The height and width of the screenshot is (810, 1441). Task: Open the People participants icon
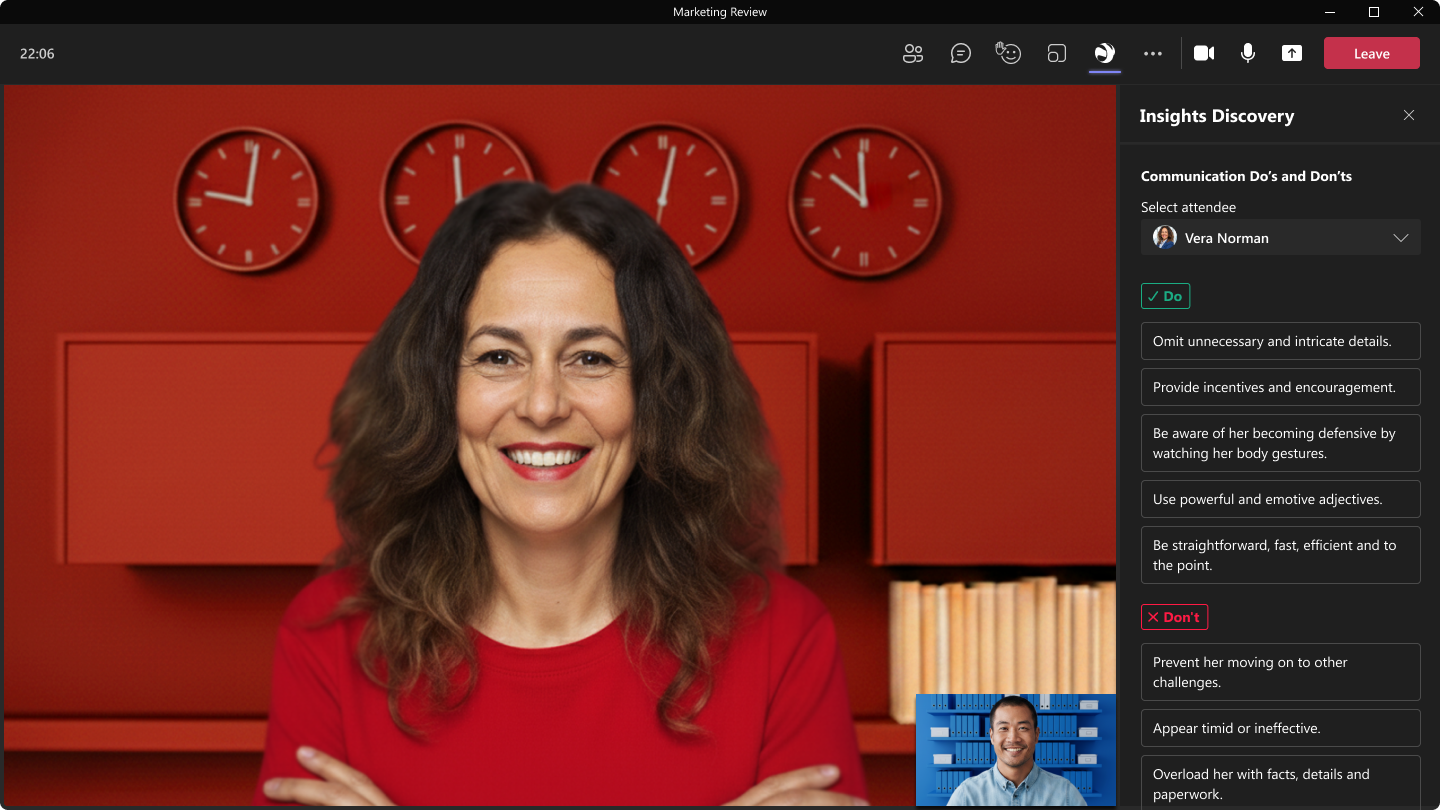912,54
